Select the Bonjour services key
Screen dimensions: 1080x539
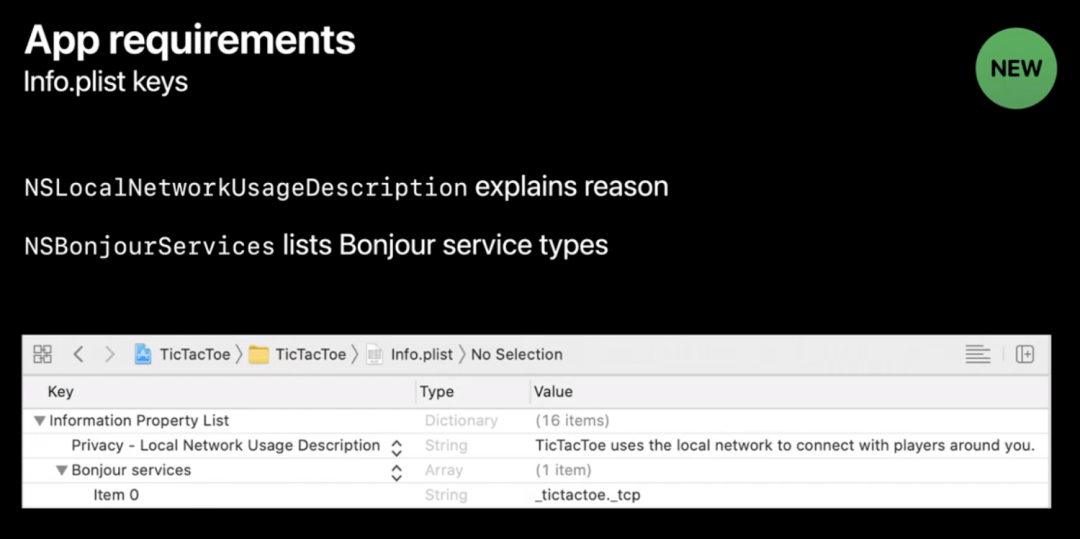[x=132, y=470]
